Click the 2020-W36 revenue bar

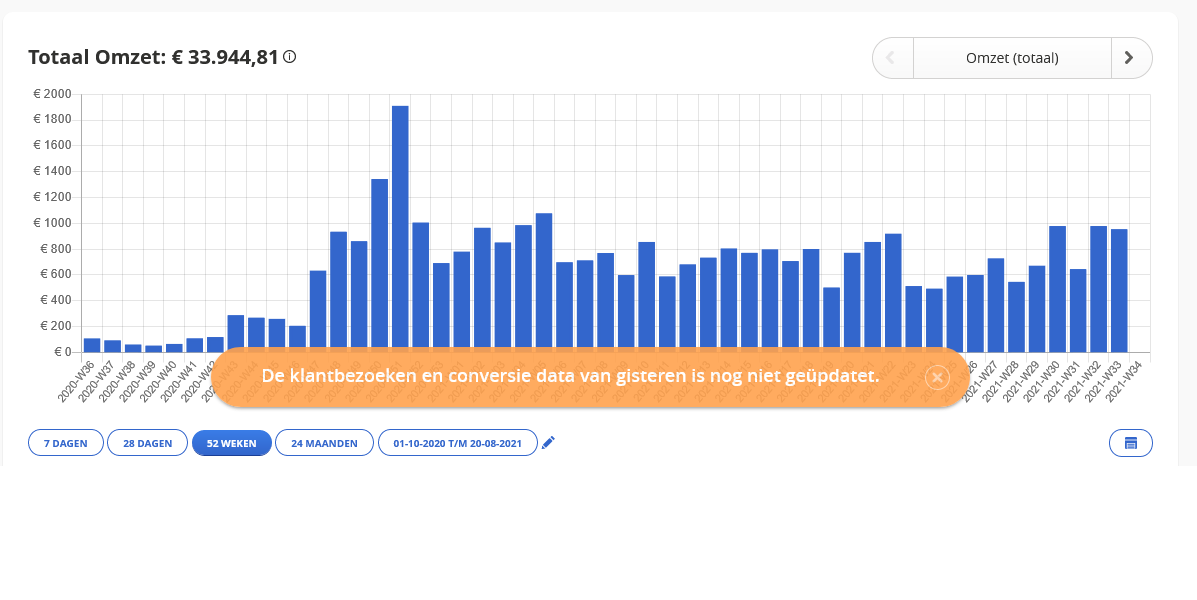[x=92, y=345]
